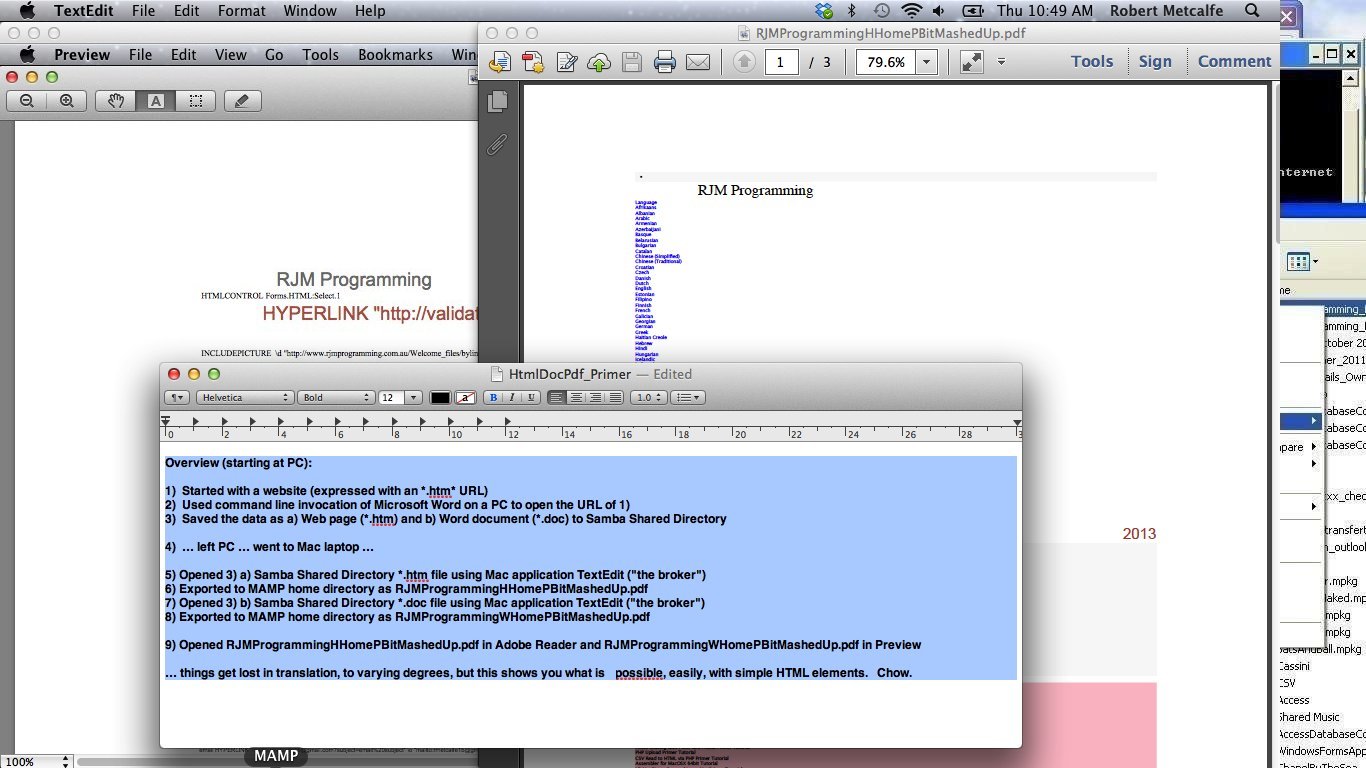The width and height of the screenshot is (1366, 768).
Task: Open the Help menu in menu bar
Action: (x=370, y=11)
